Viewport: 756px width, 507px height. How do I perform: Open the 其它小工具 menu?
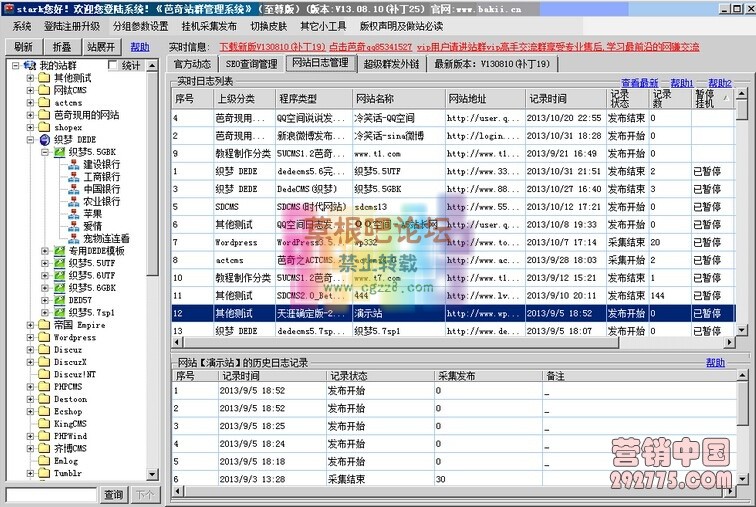pyautogui.click(x=323, y=26)
